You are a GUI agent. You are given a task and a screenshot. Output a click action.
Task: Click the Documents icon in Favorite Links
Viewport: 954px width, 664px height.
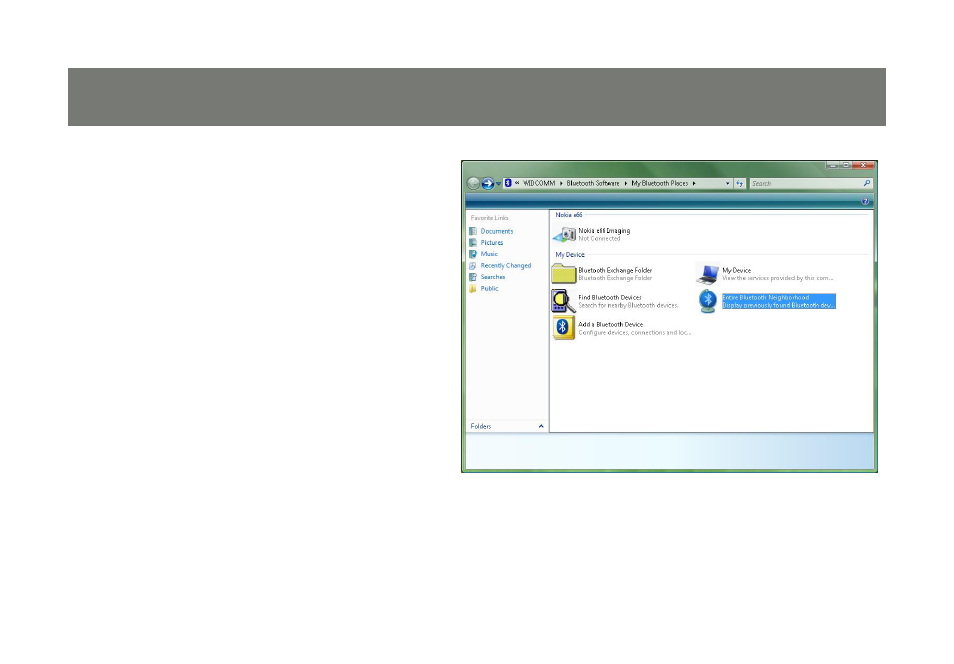(x=473, y=231)
